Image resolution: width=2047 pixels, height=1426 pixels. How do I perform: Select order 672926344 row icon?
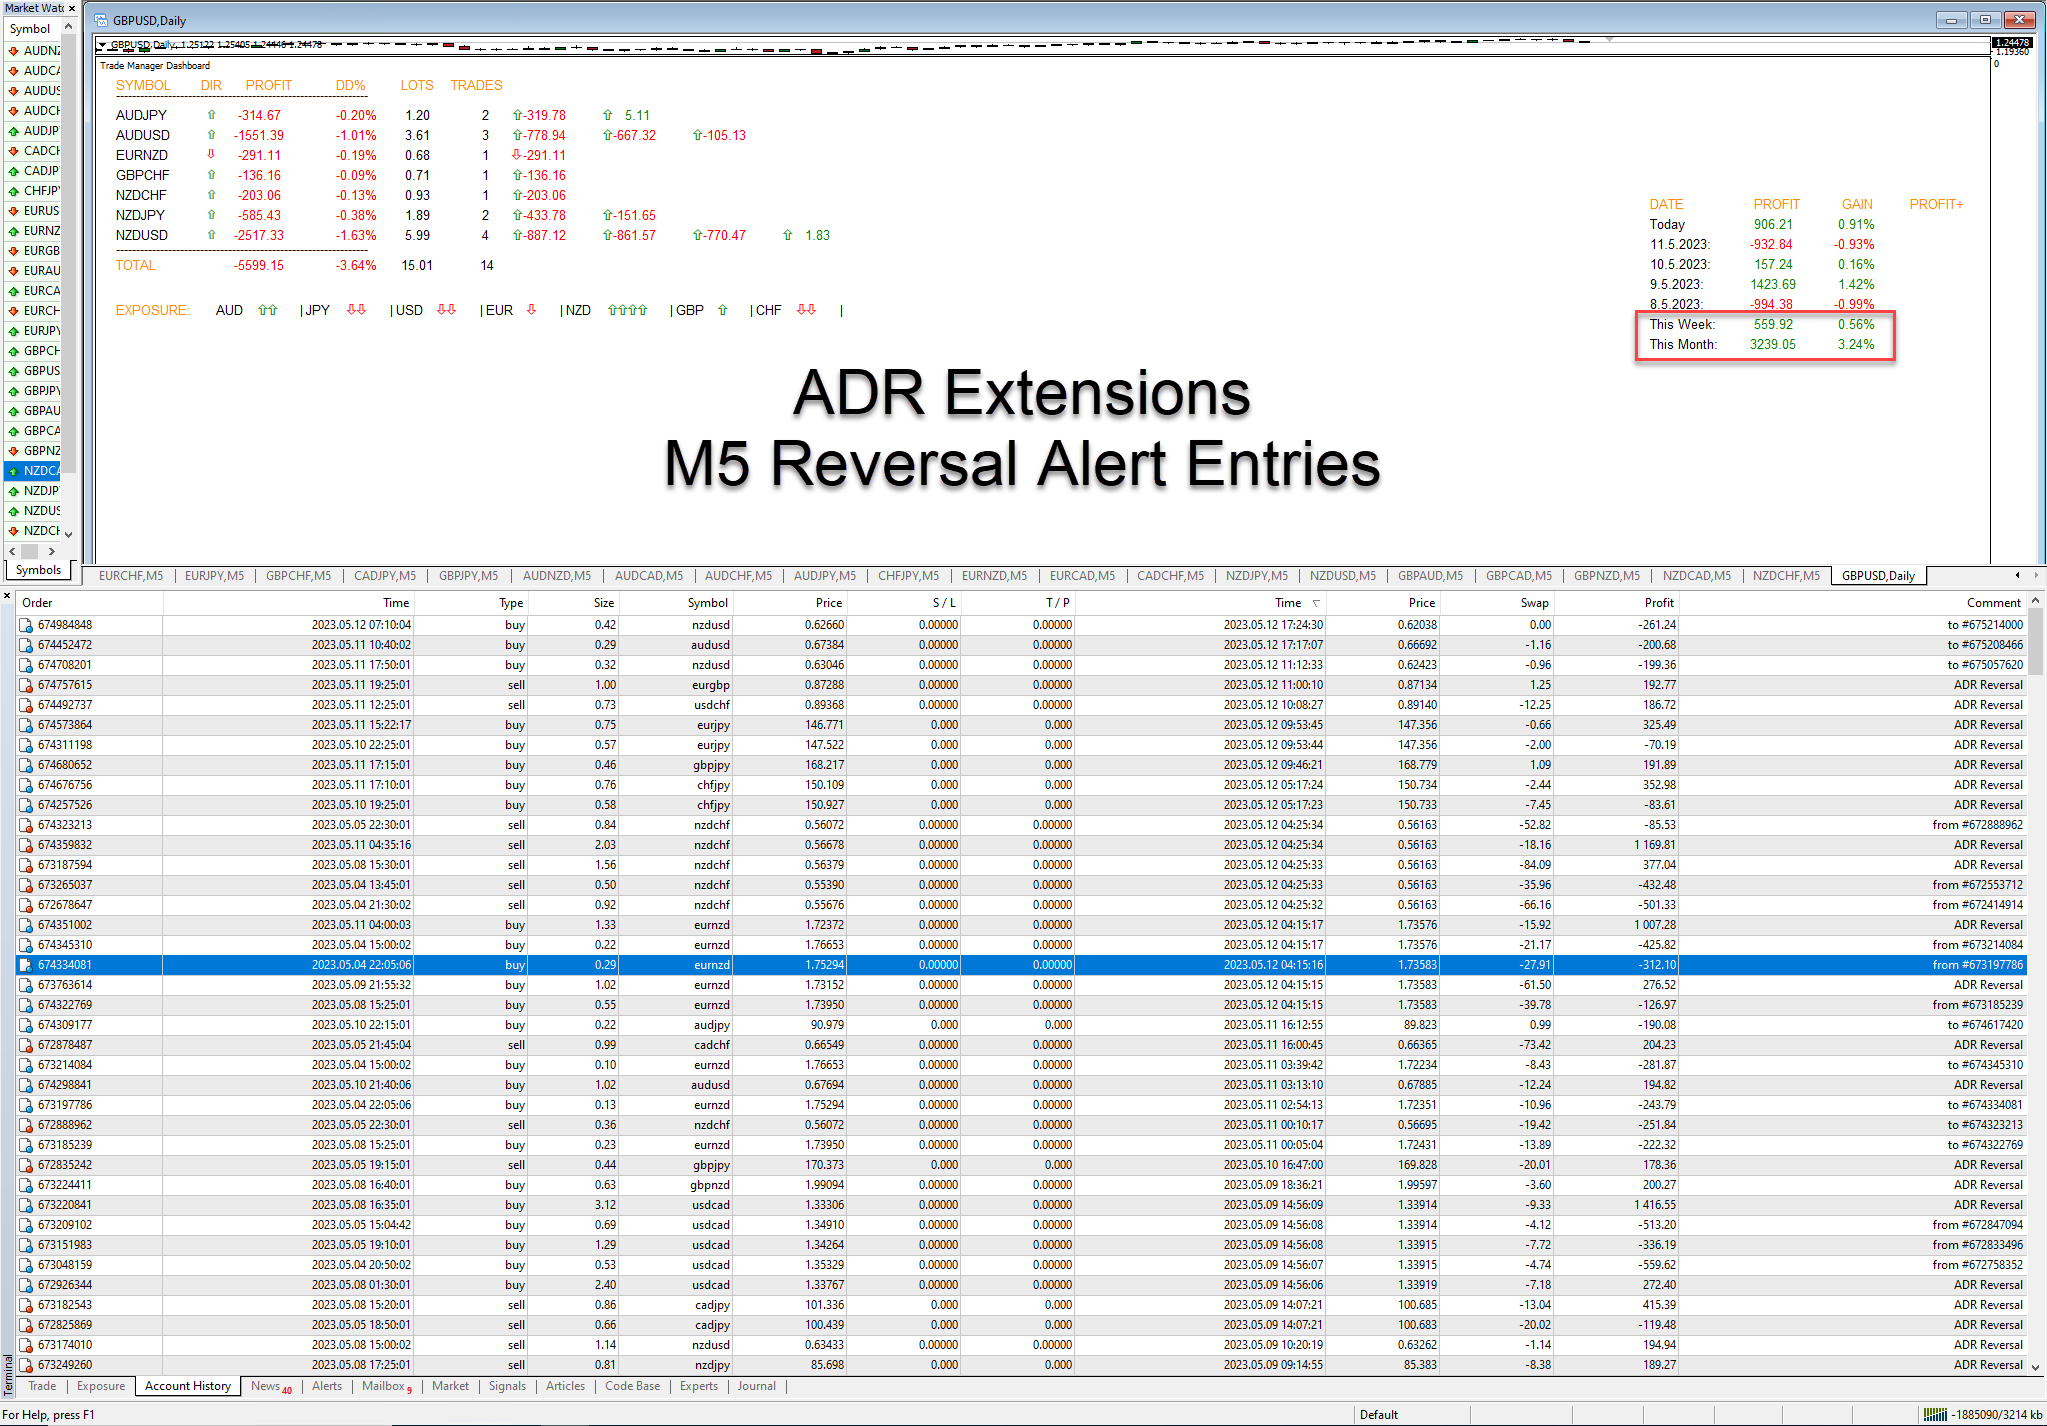pos(26,1285)
